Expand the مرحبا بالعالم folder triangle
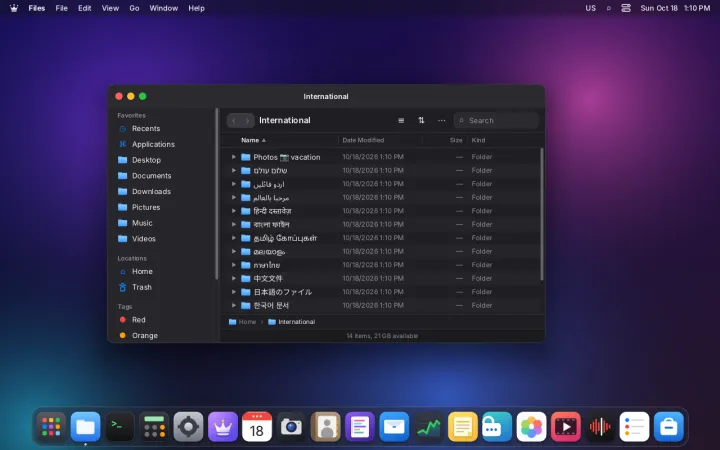 pyautogui.click(x=233, y=197)
